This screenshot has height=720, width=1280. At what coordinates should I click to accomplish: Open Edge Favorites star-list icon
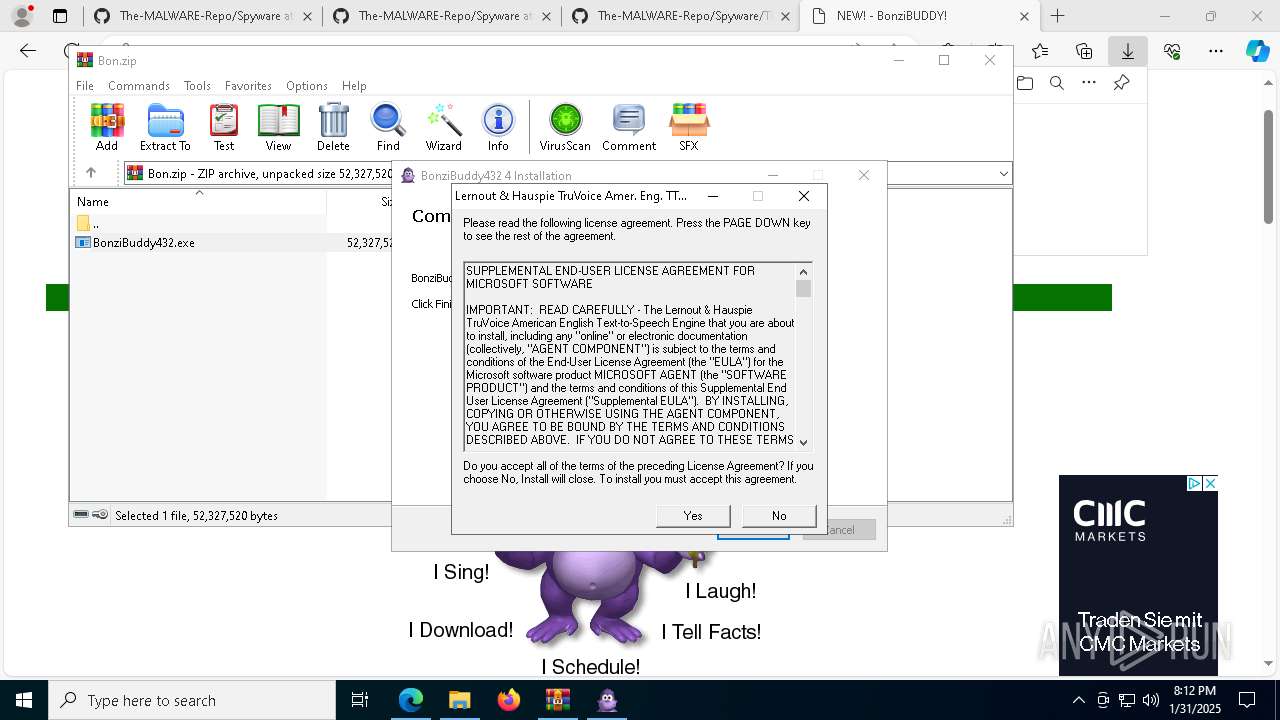click(x=1040, y=51)
